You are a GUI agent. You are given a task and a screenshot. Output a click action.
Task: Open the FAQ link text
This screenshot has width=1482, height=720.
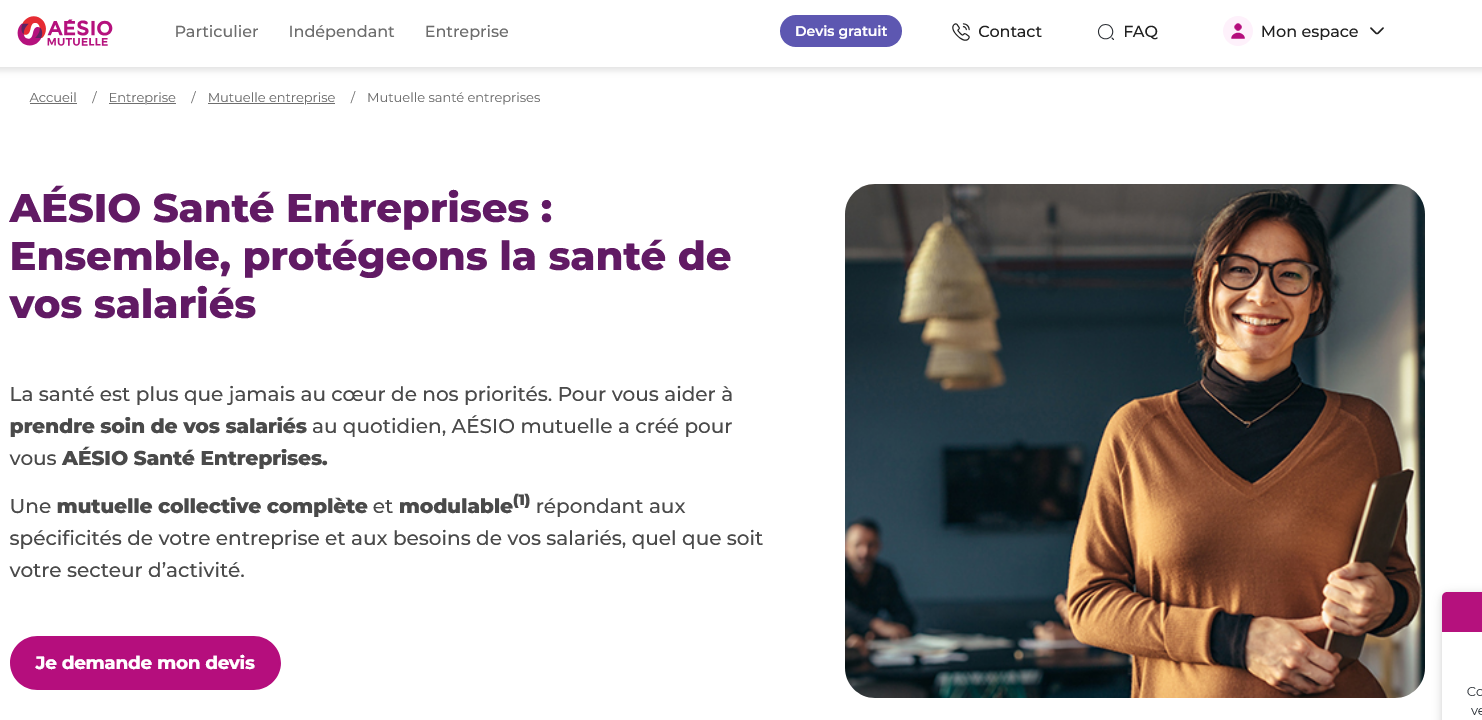click(x=1140, y=31)
